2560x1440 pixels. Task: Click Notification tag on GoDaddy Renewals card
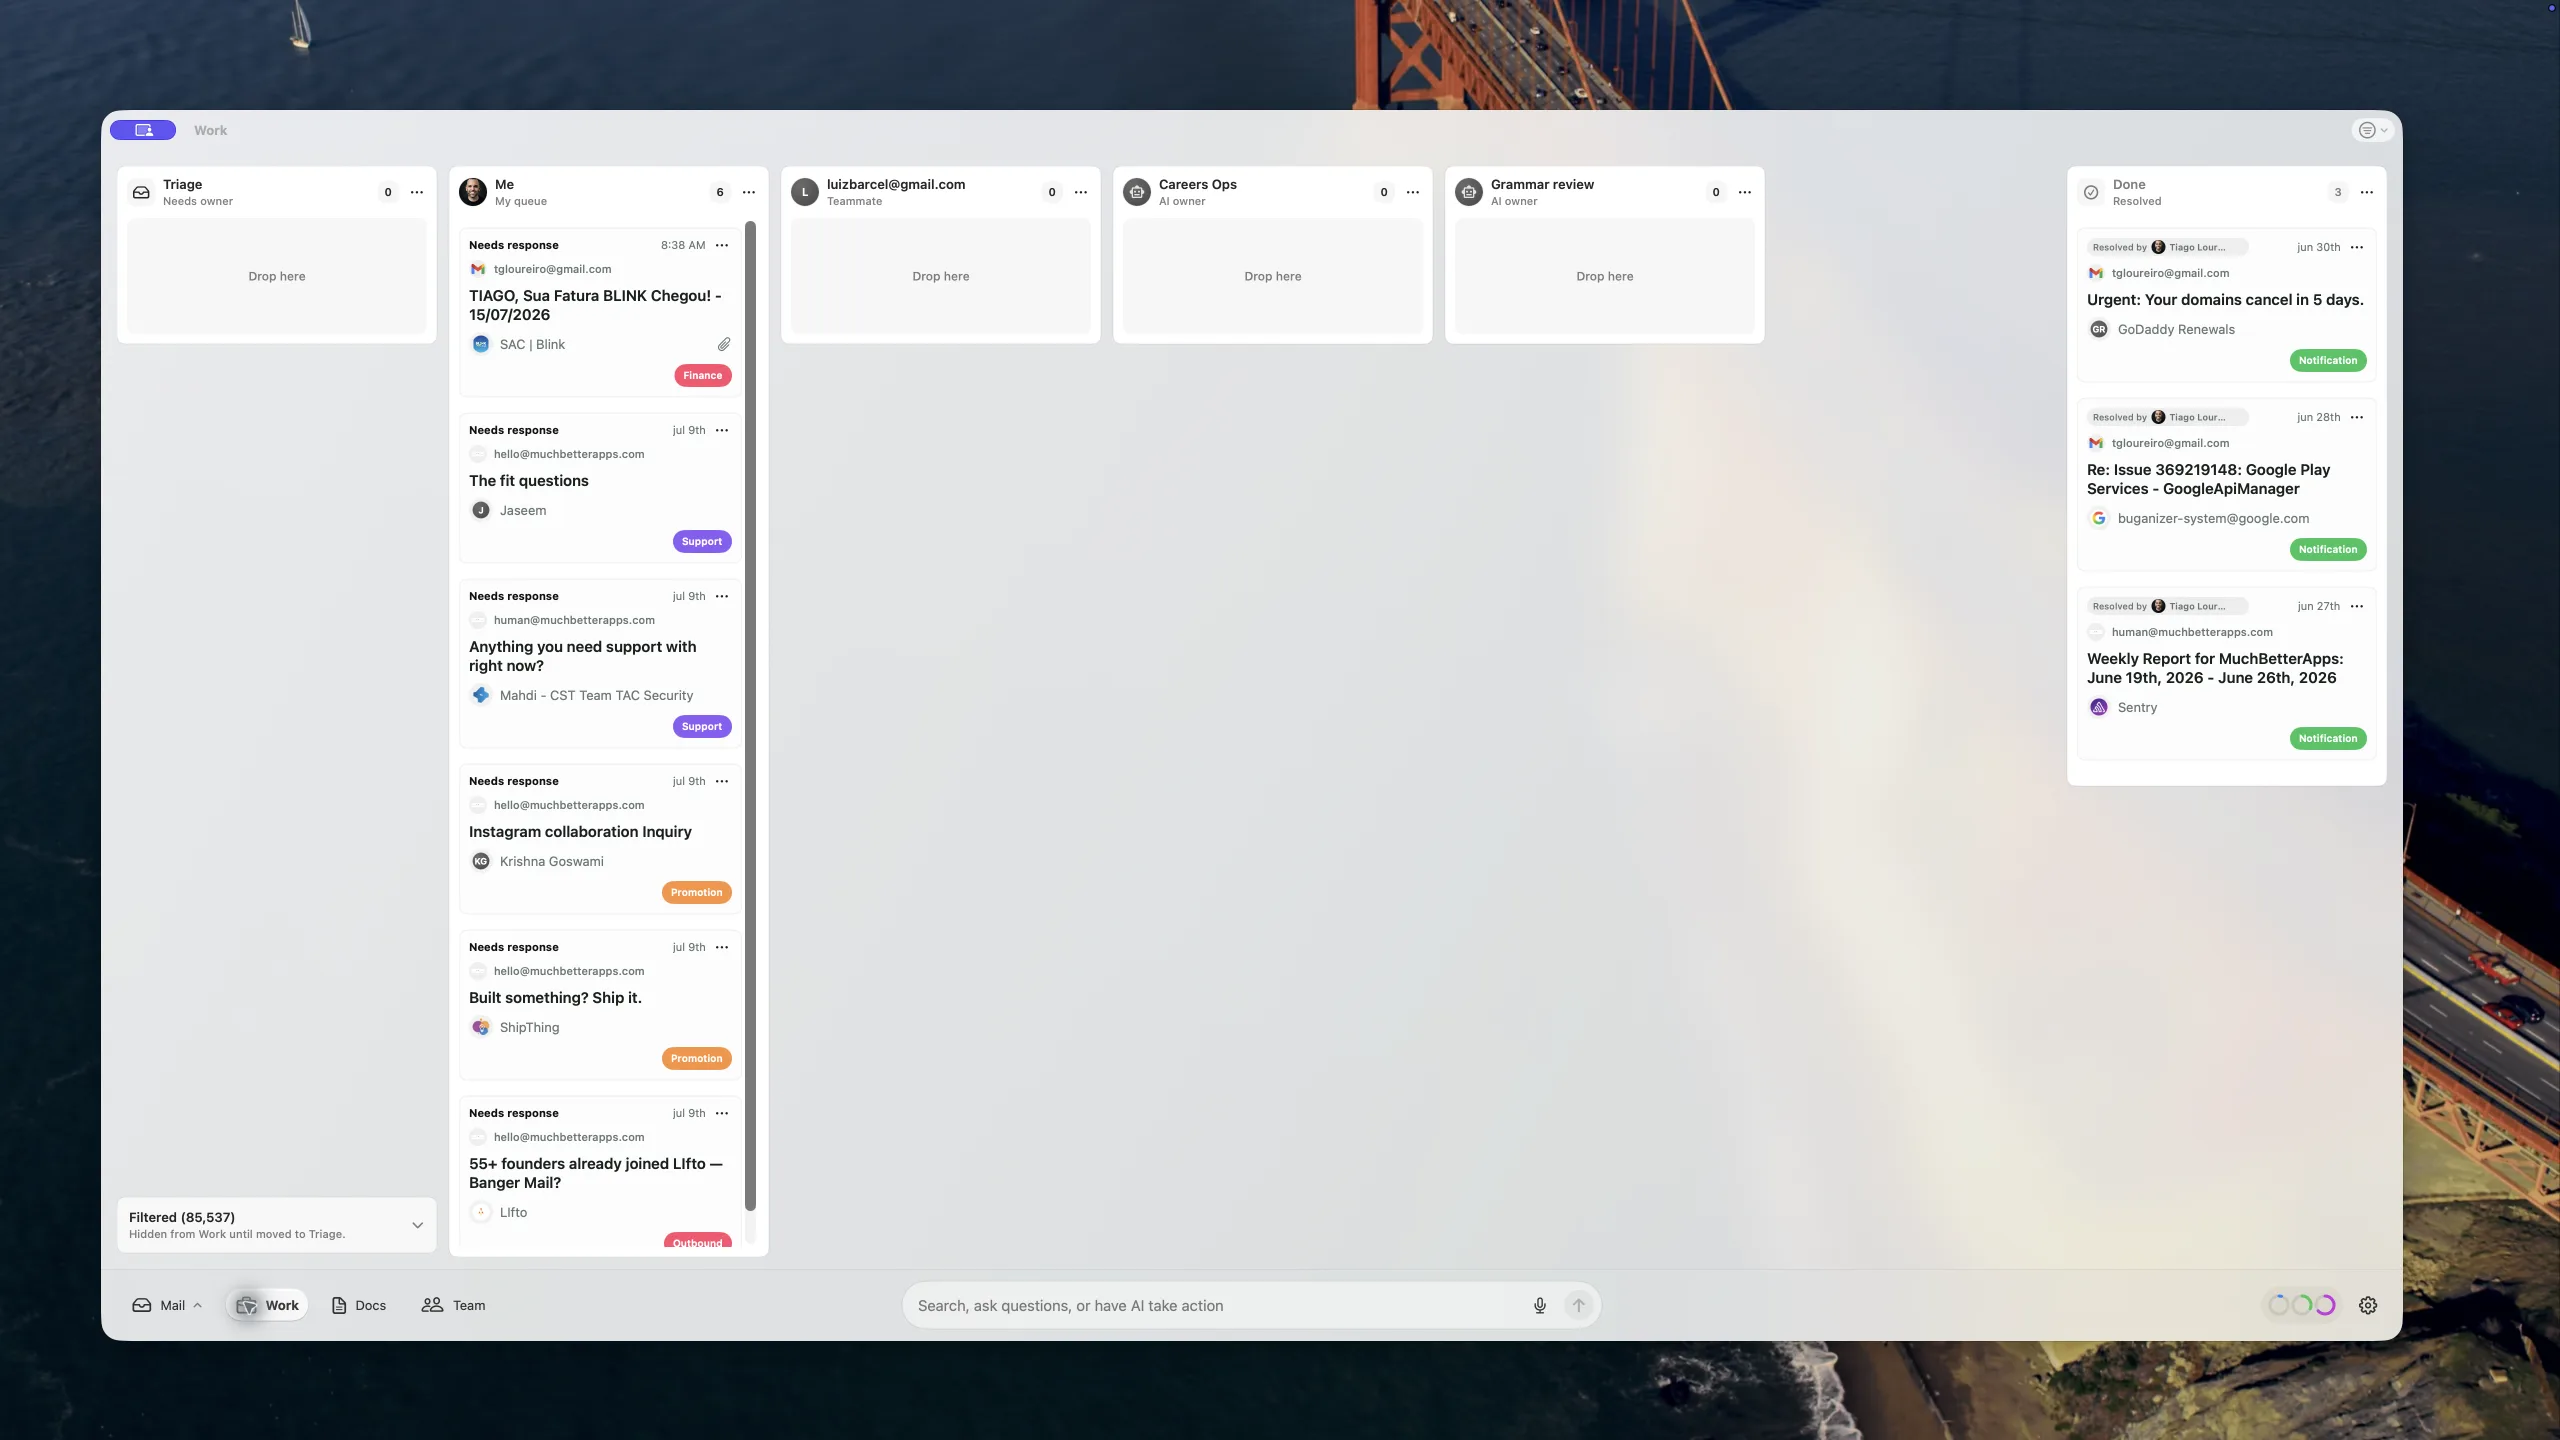(2328, 361)
